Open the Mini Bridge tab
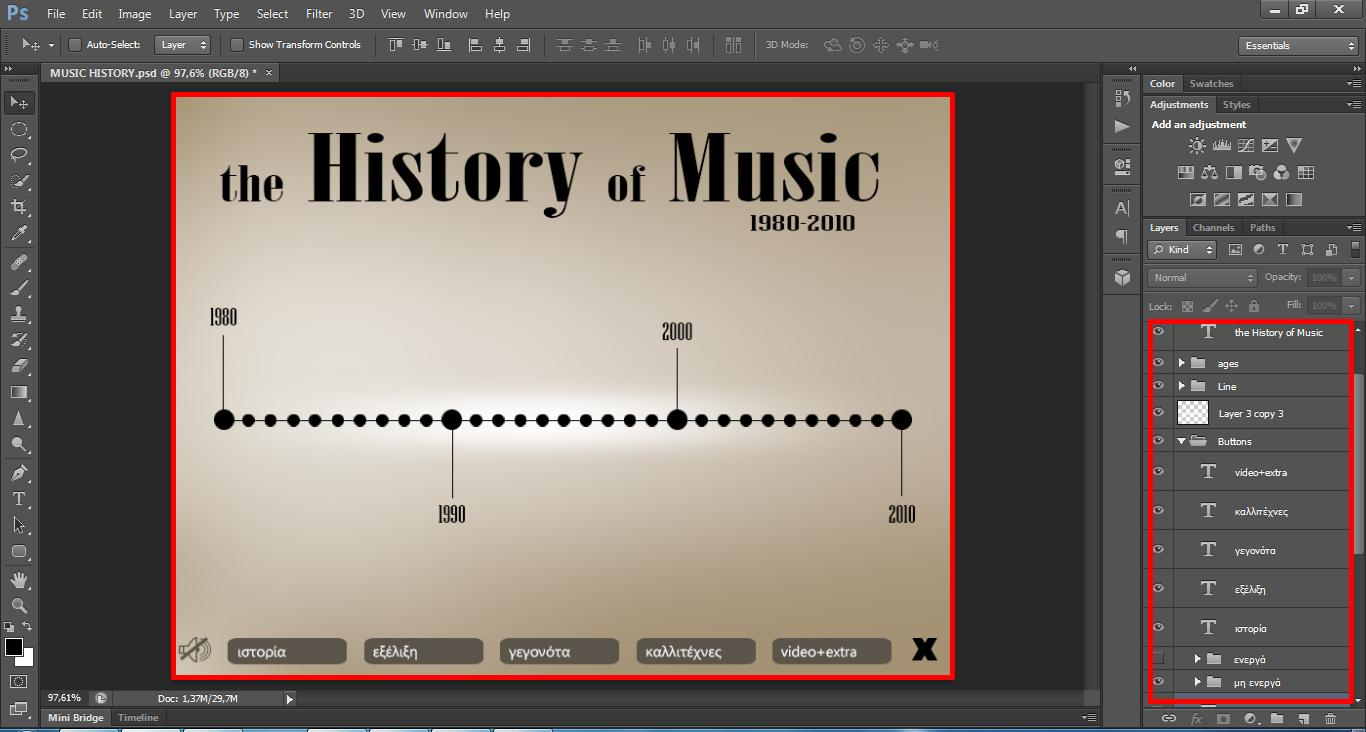 [76, 718]
